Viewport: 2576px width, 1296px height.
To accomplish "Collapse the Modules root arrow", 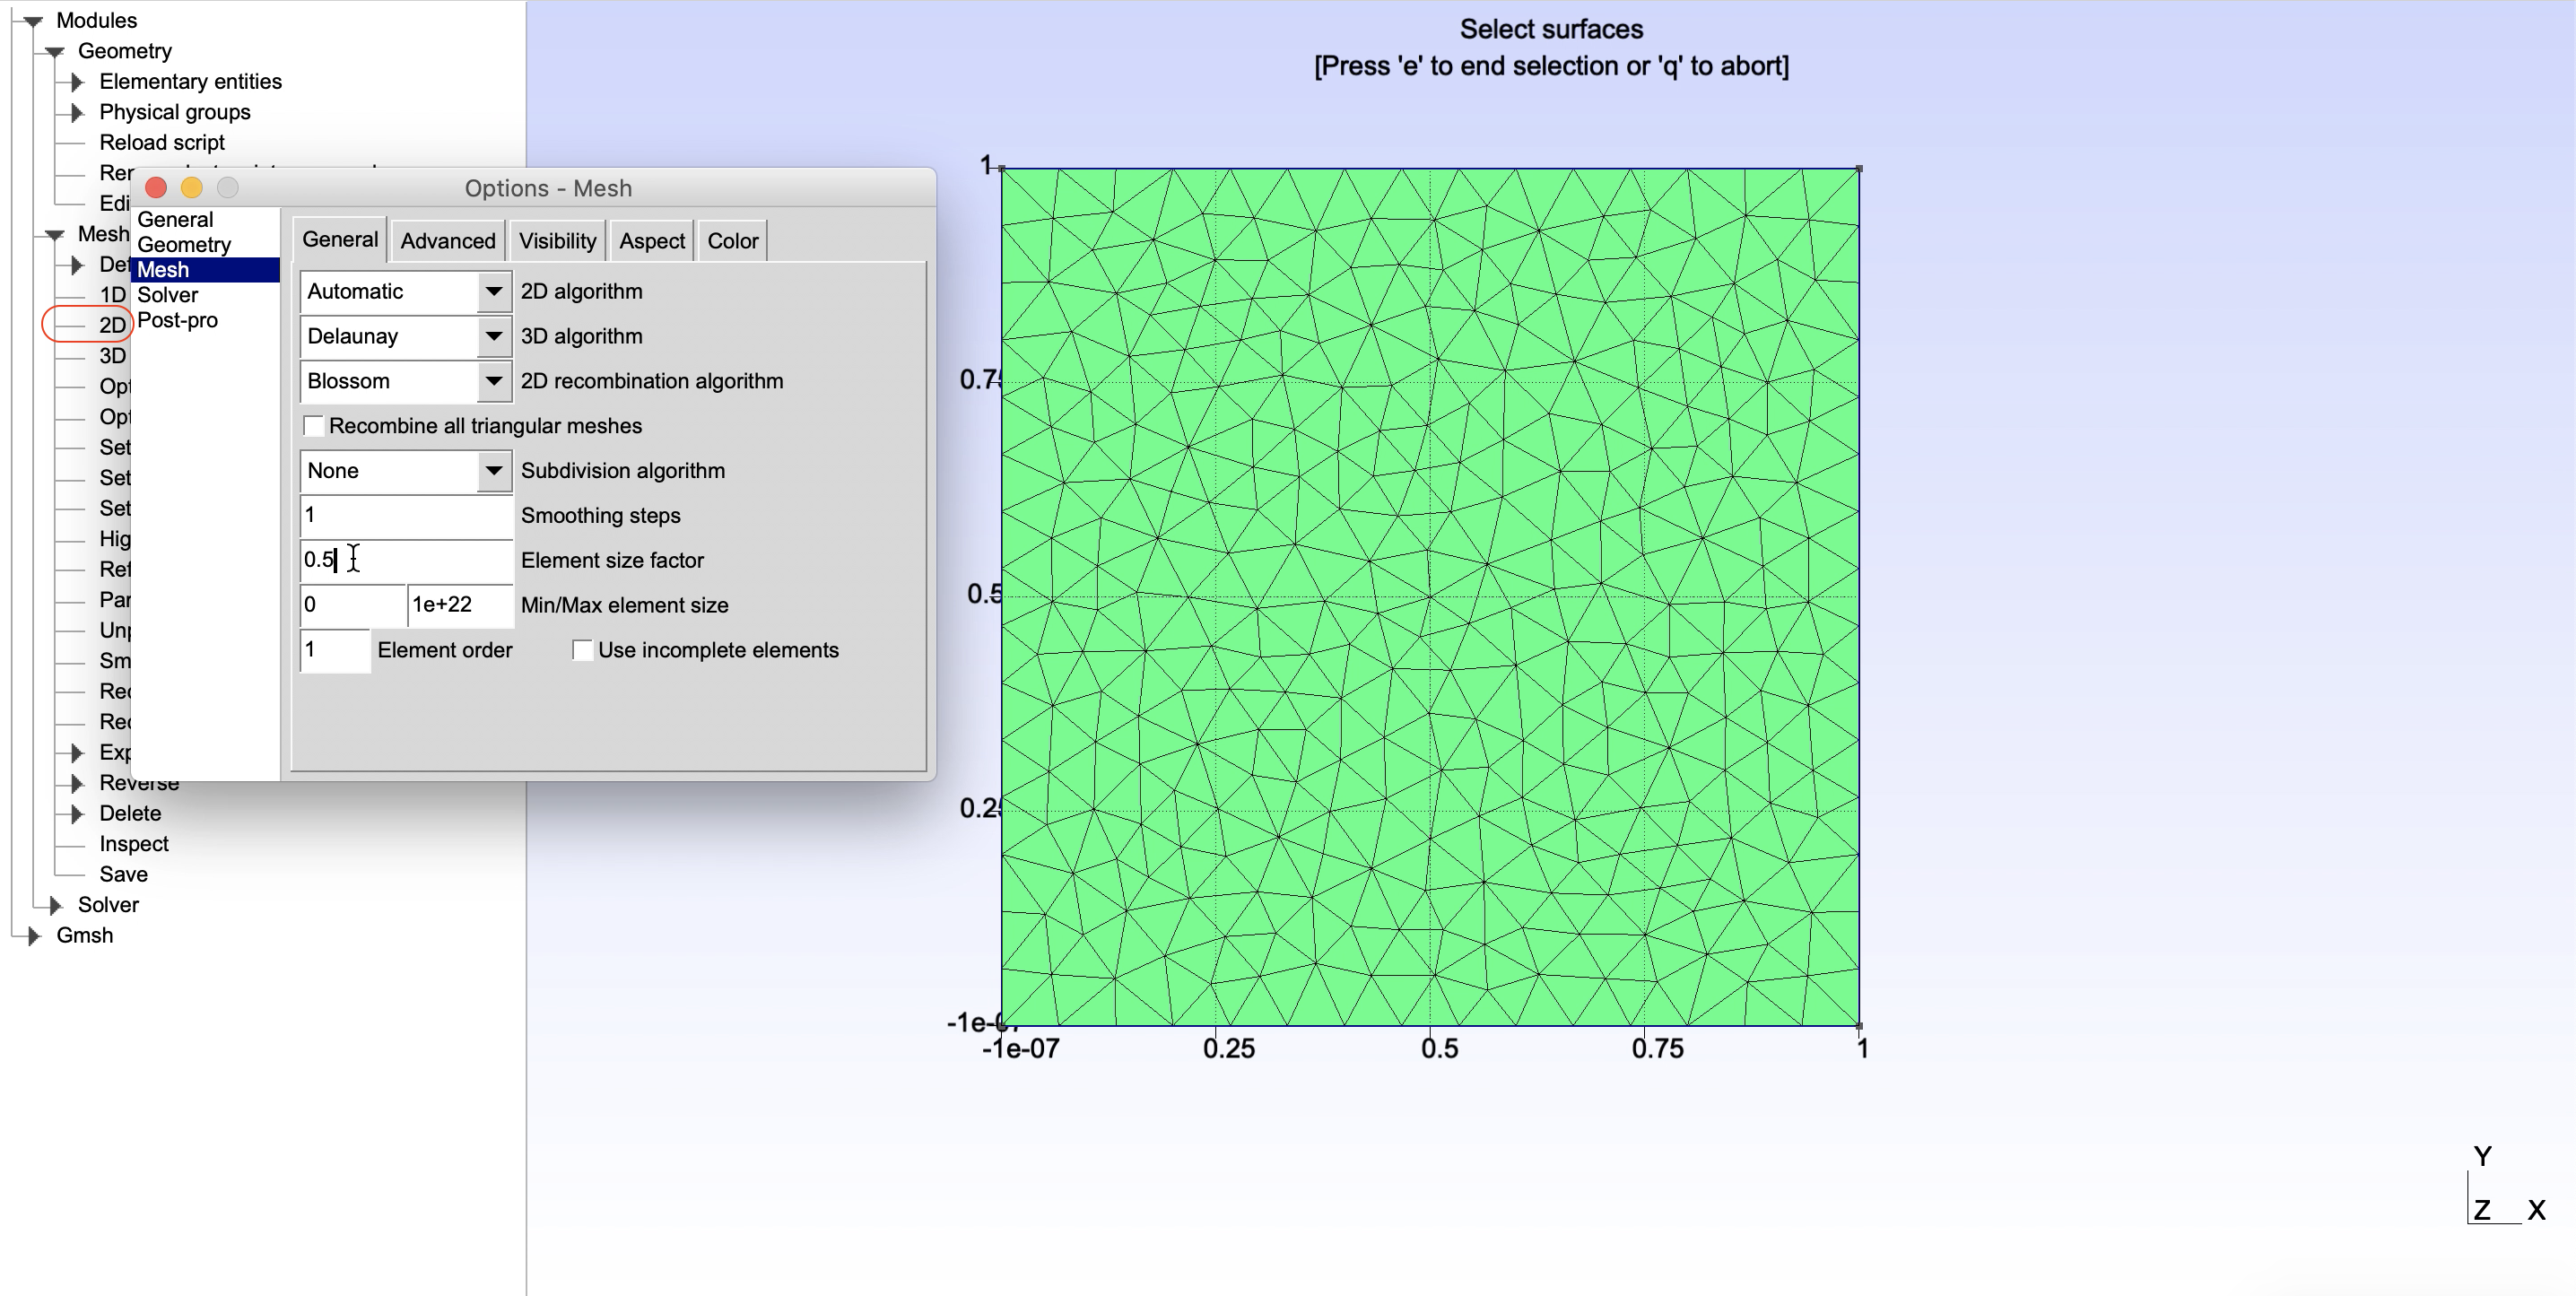I will tap(33, 21).
